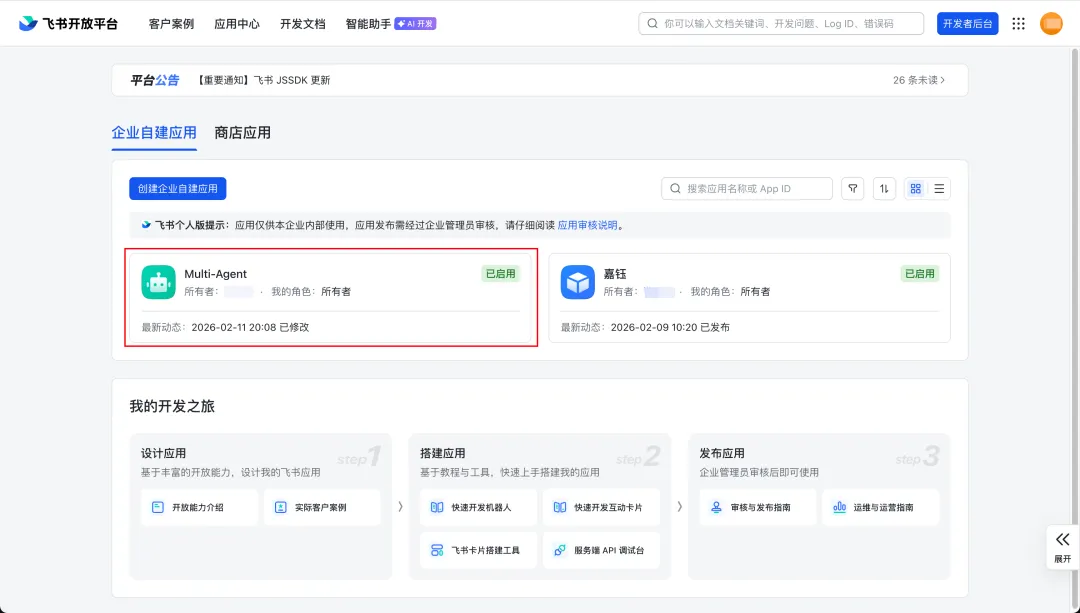
Task: Open the 开放能力介绍 card
Action: 199,507
